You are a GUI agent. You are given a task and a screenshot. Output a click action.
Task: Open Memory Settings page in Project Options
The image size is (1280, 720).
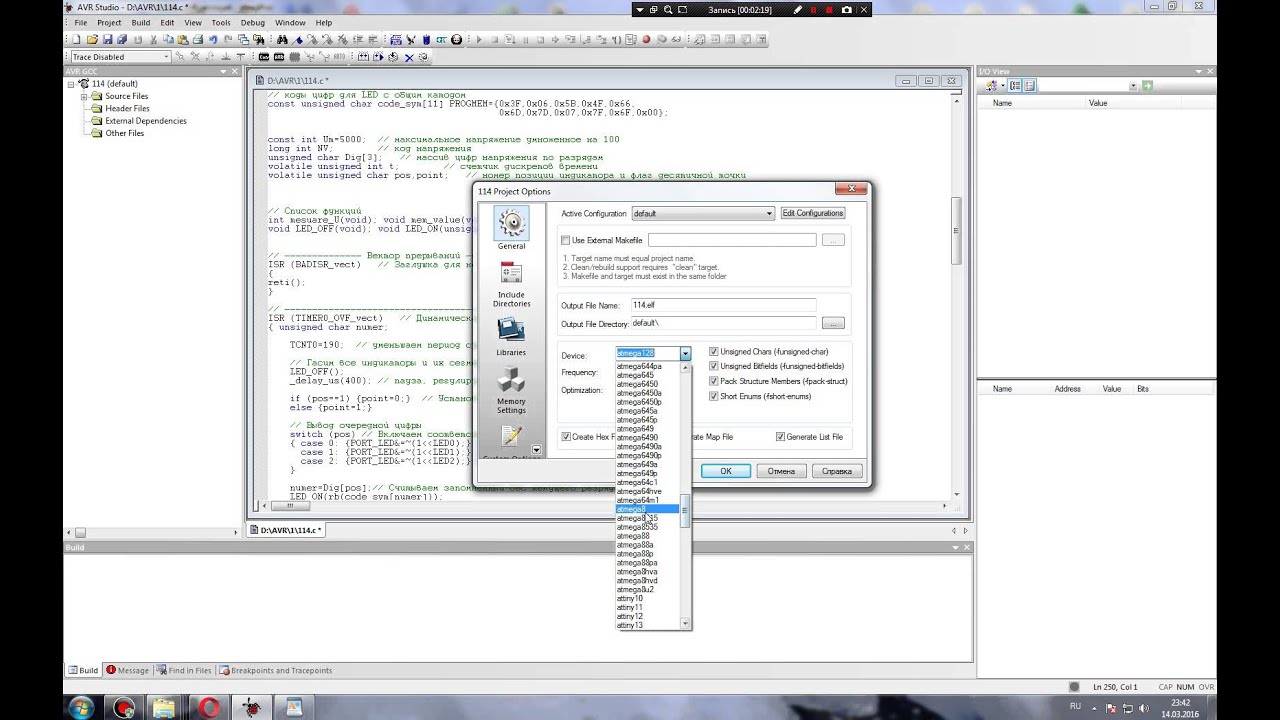(x=511, y=391)
